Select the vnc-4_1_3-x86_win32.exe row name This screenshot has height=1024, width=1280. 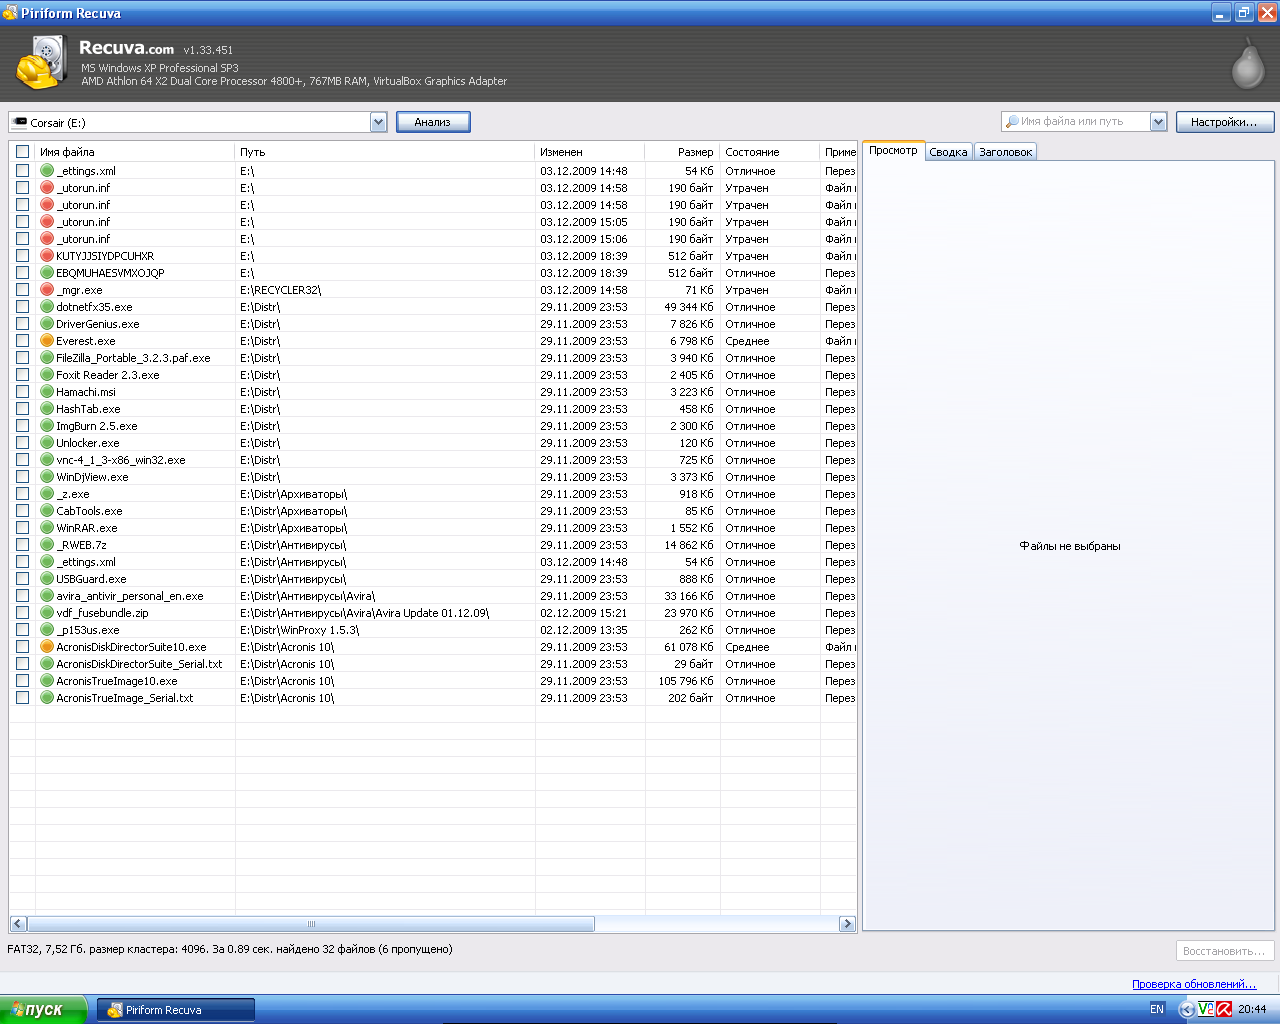point(121,460)
